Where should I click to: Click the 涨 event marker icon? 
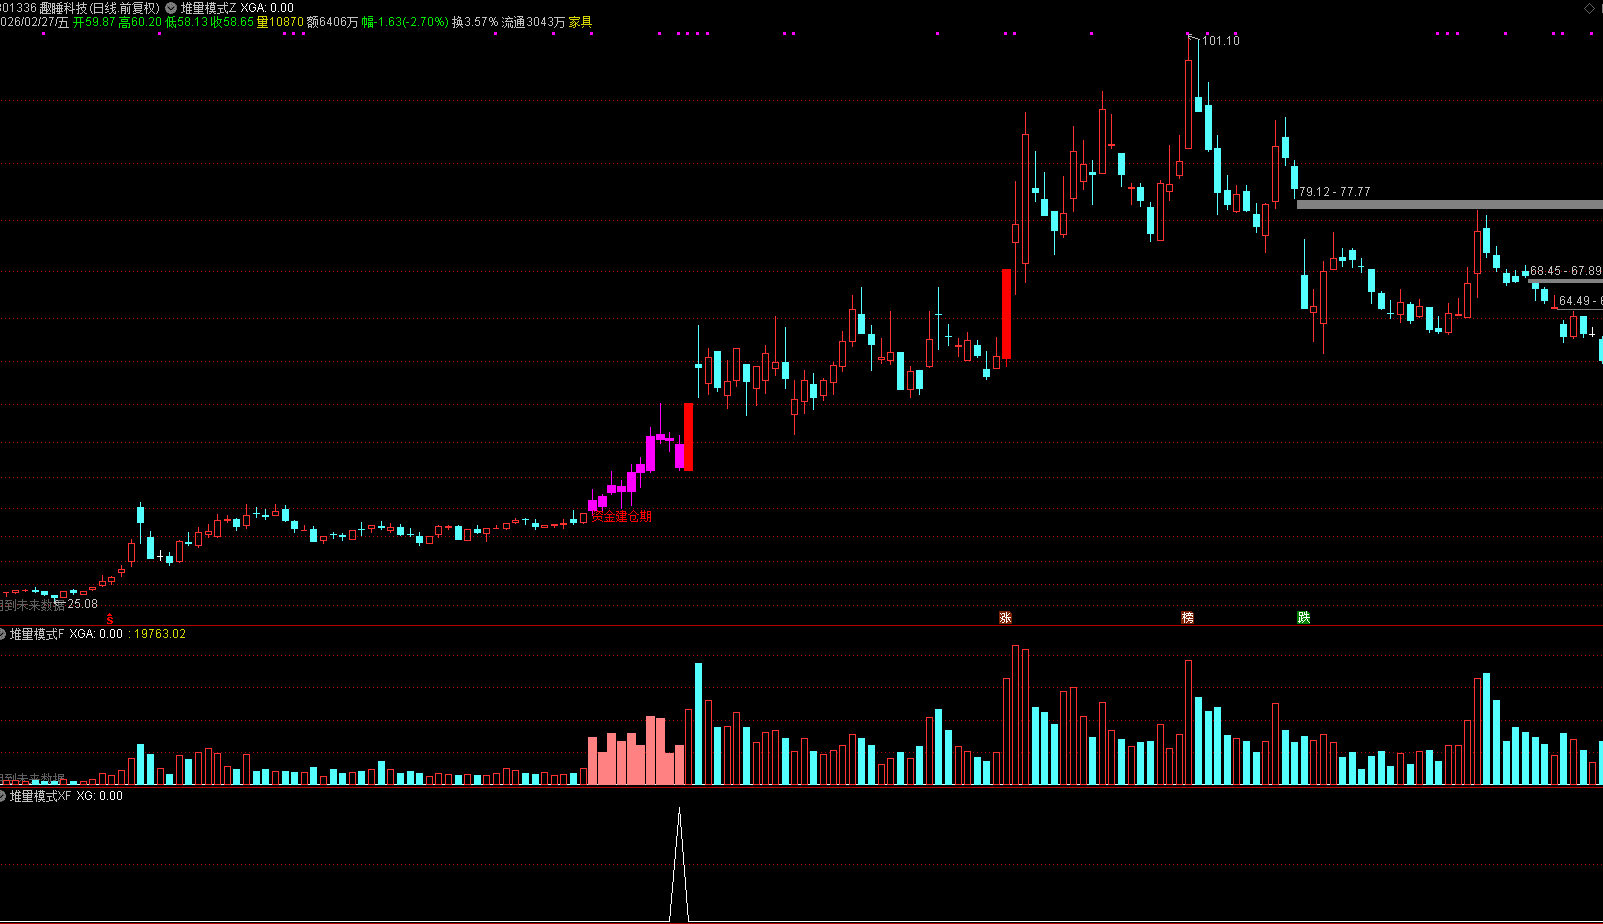[1005, 618]
